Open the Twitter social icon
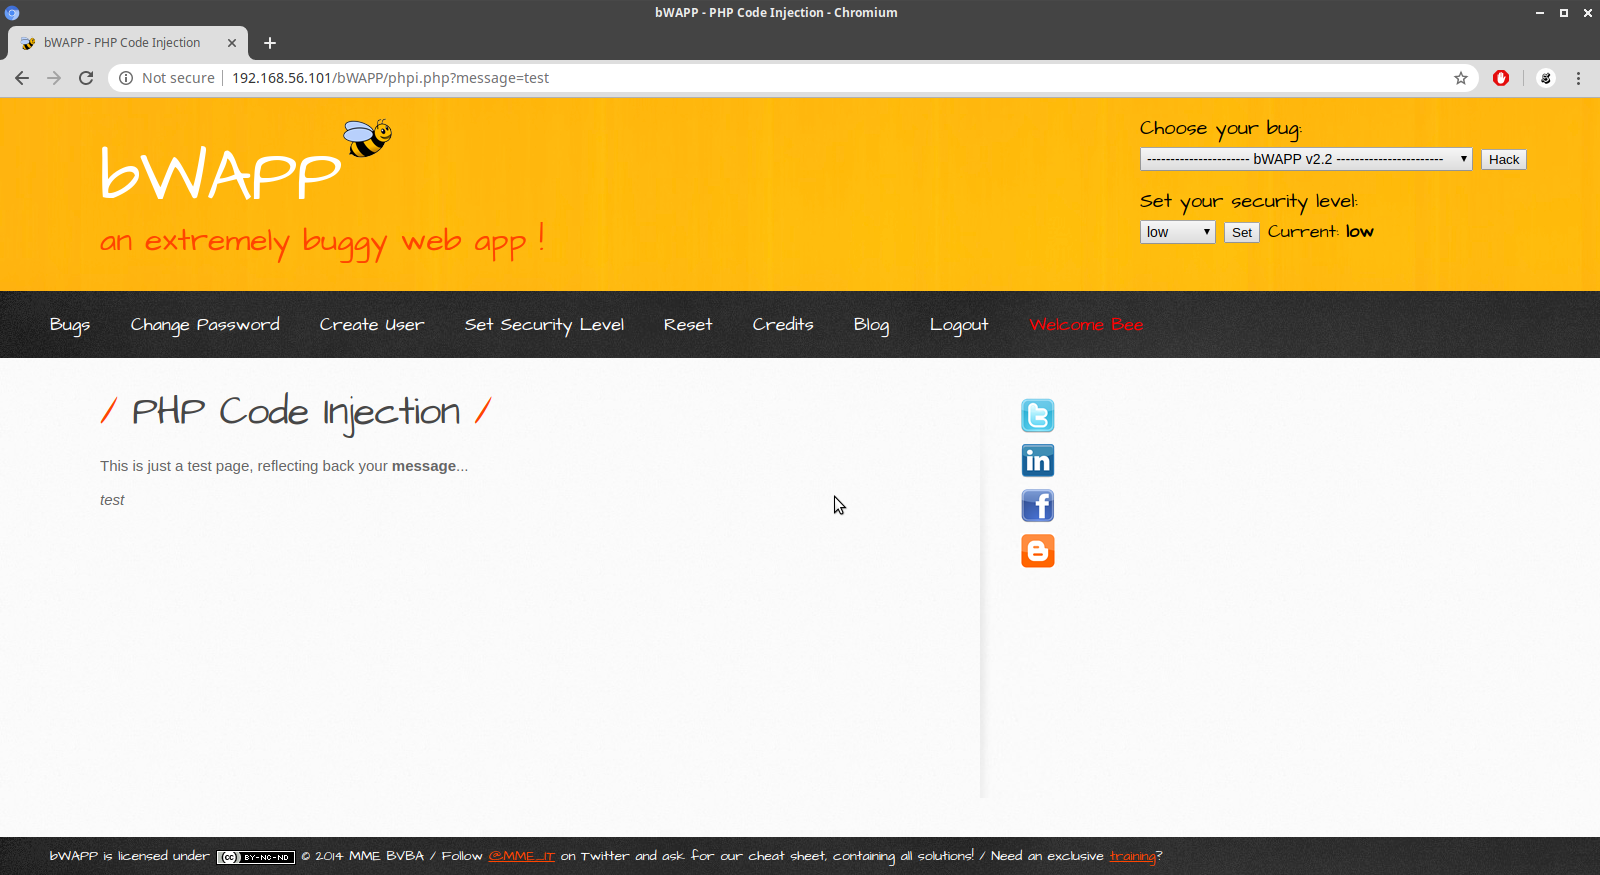Screen dimensions: 1600x875 1038,415
